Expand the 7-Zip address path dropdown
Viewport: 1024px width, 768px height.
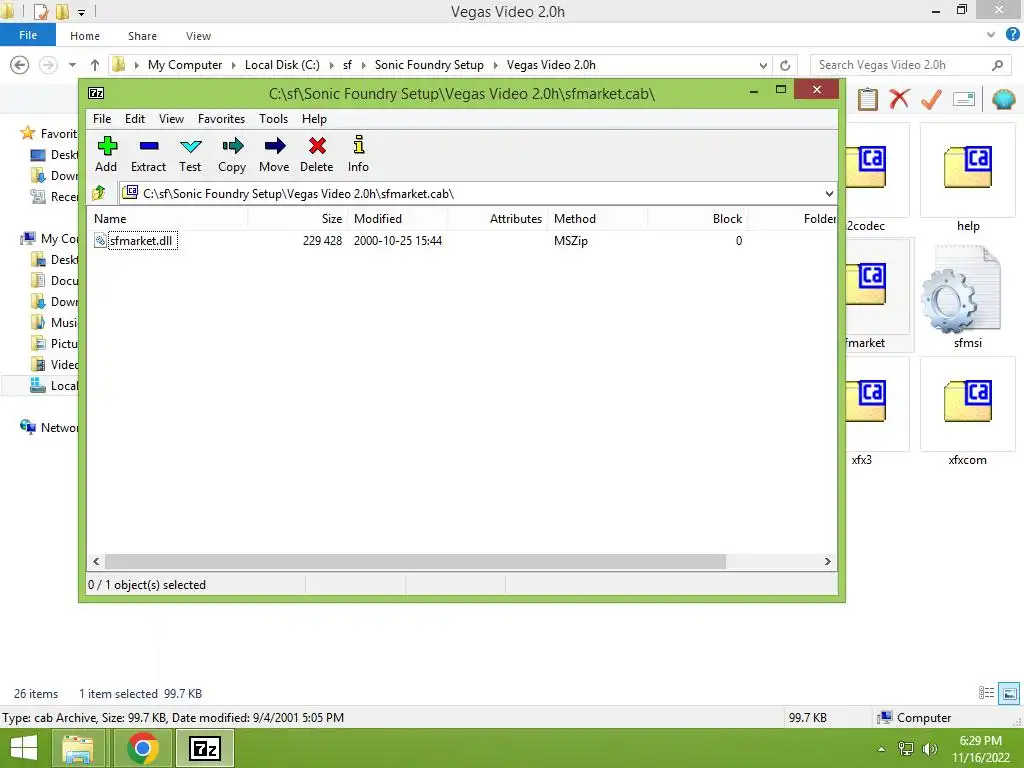[x=829, y=194]
